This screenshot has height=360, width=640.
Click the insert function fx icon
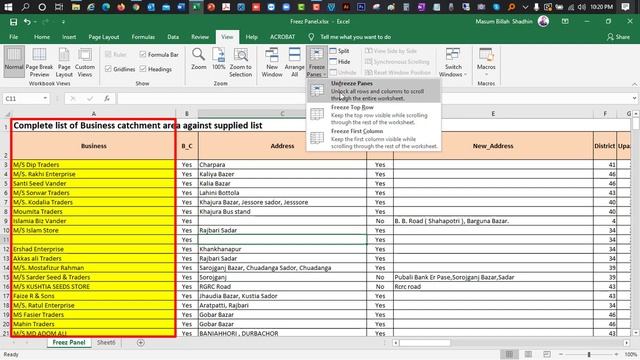(x=107, y=98)
